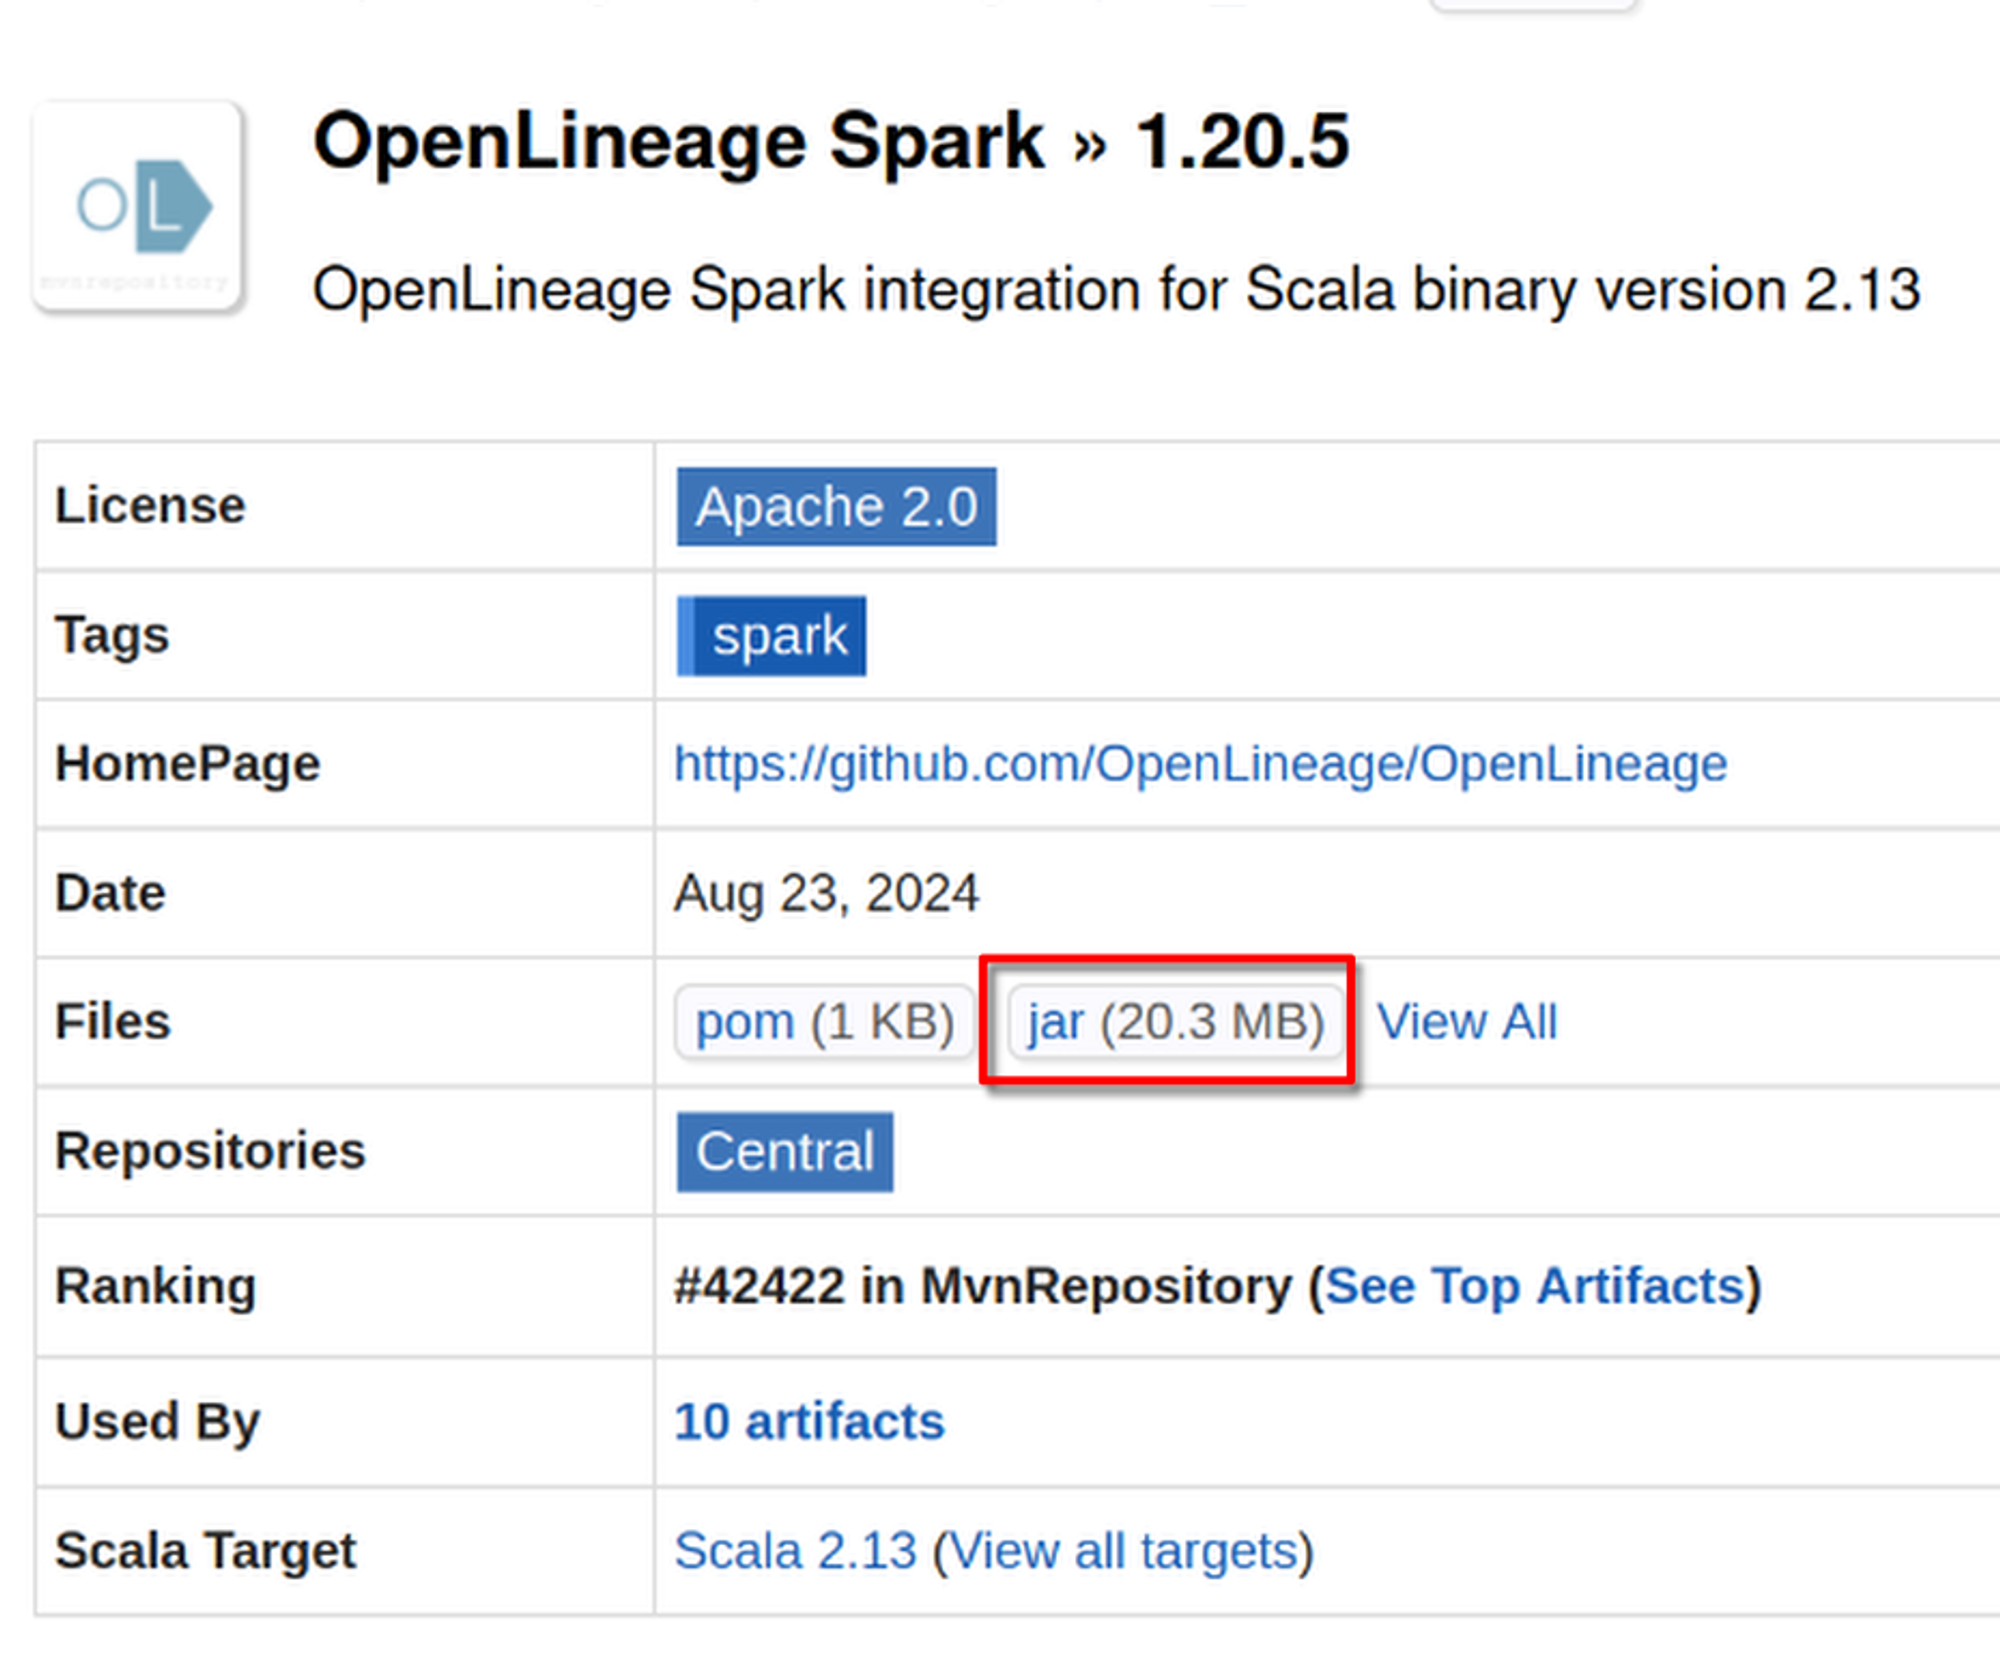Image resolution: width=2000 pixels, height=1680 pixels.
Task: Open View all targets link
Action: pos(1121,1552)
